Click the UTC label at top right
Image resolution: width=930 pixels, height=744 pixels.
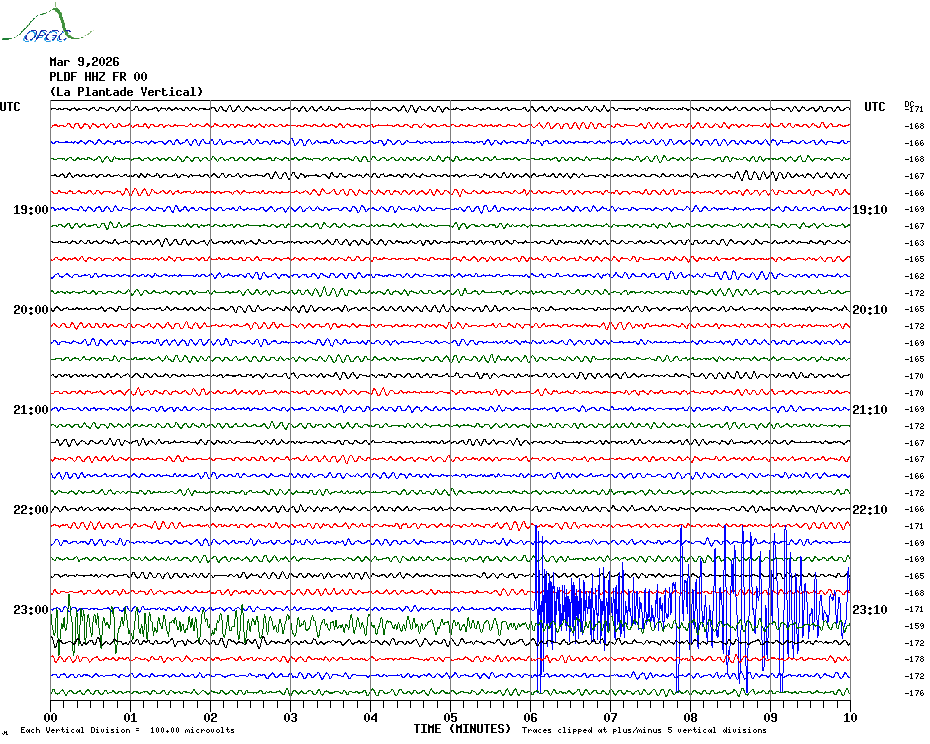tap(875, 107)
